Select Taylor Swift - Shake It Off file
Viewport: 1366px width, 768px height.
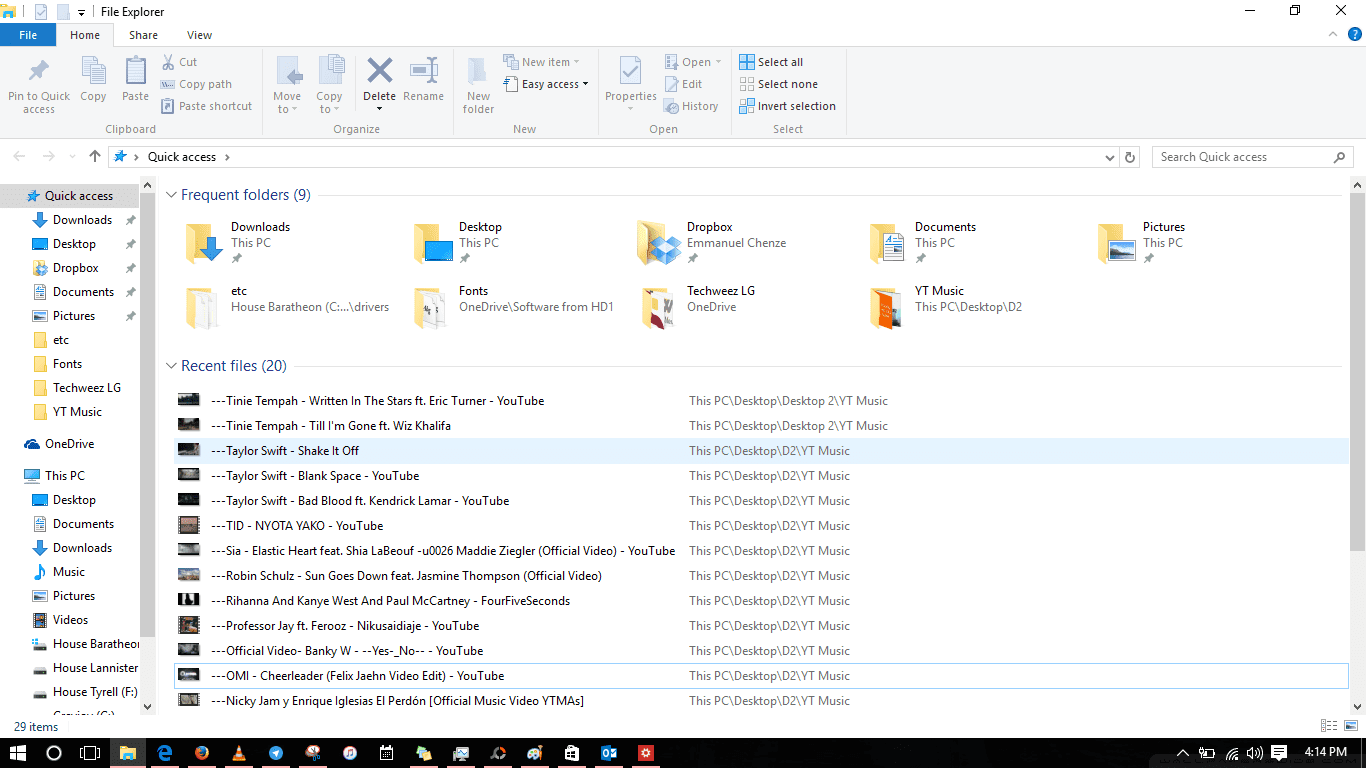761,451
